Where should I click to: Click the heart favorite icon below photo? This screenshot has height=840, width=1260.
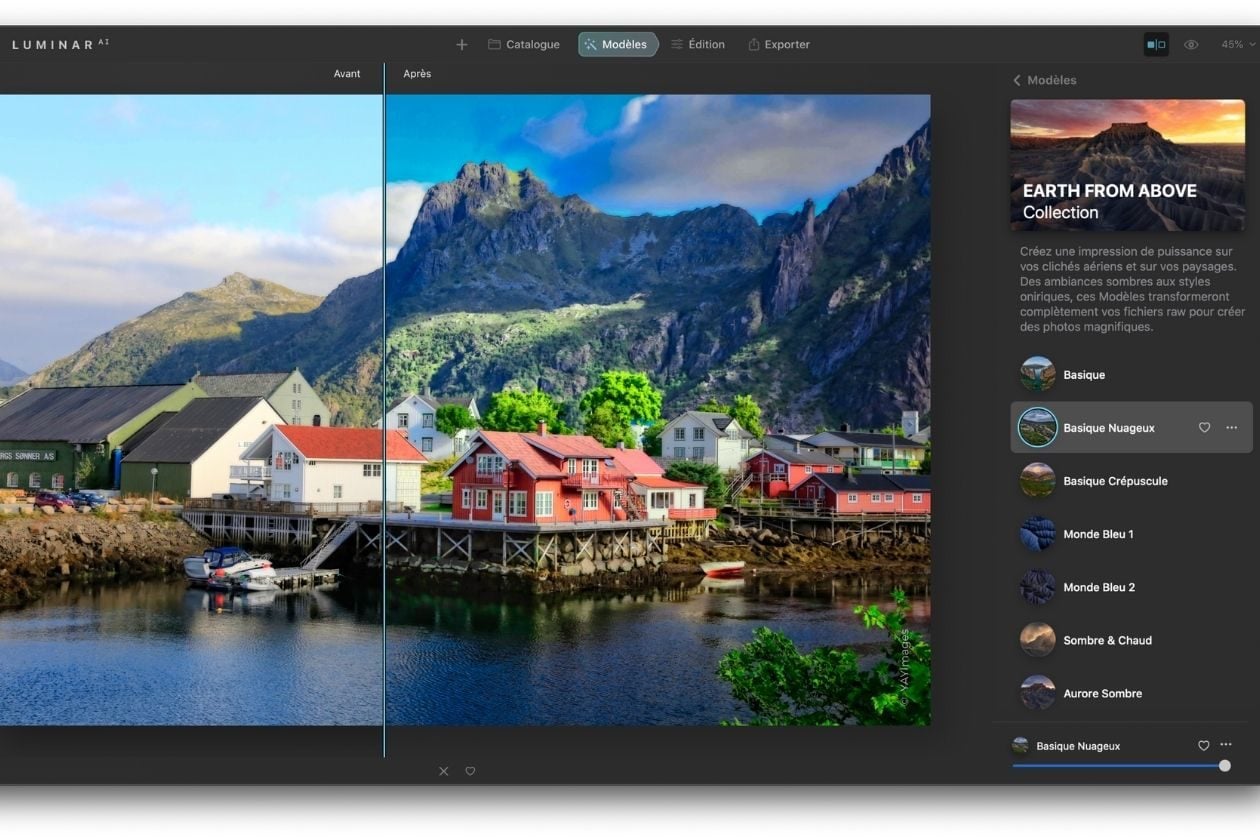tap(470, 771)
